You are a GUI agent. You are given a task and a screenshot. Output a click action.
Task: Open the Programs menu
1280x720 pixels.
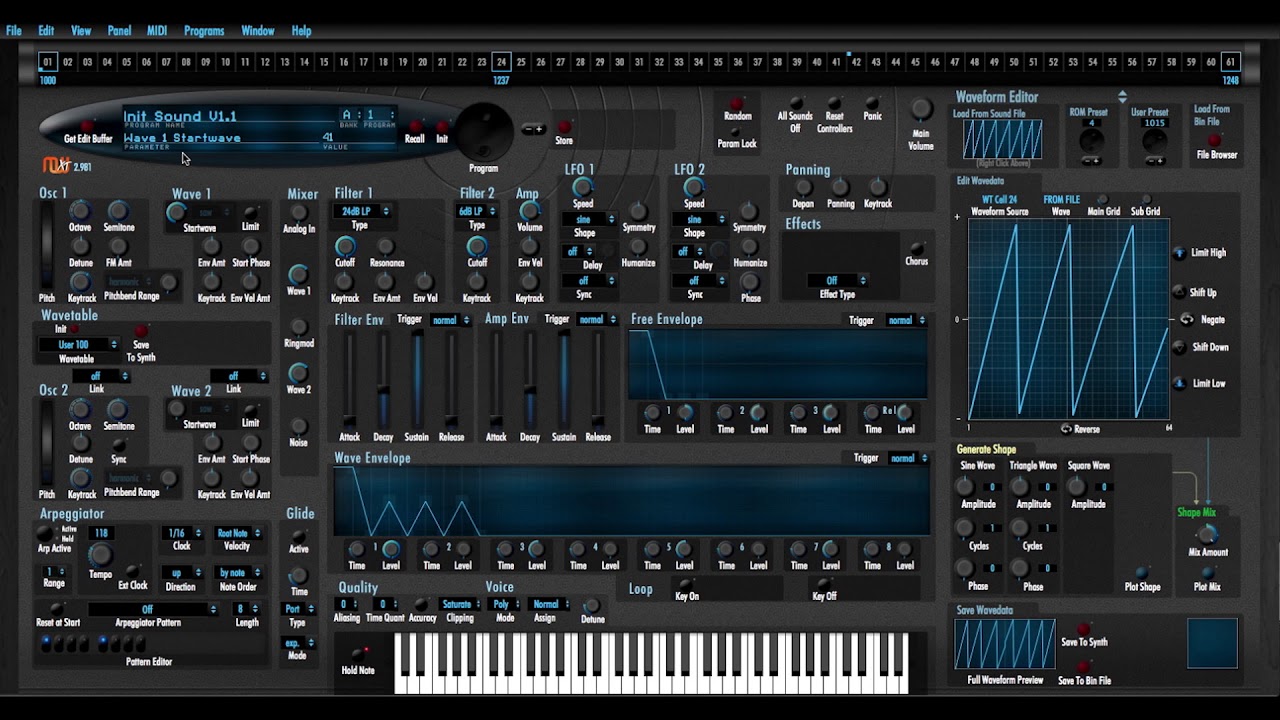point(204,31)
